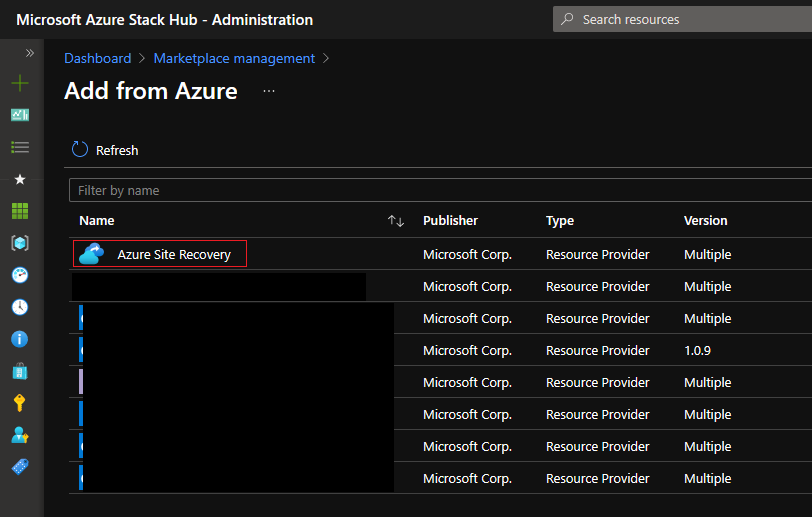Viewport: 812px width, 517px height.
Task: Sort the list by Name column arrows
Action: tap(396, 221)
